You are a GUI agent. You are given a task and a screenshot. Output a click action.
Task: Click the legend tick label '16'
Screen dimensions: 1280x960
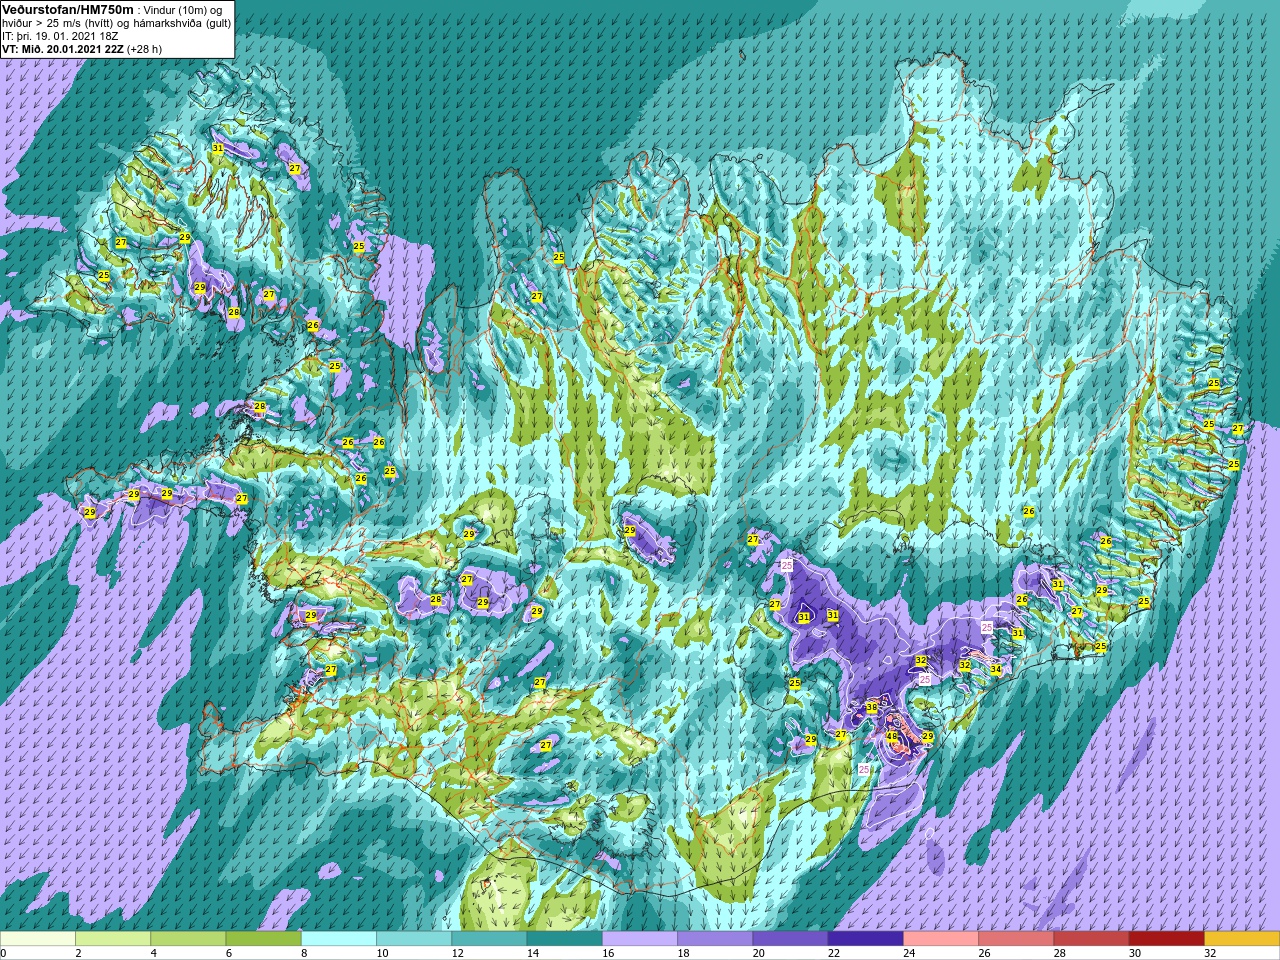(x=608, y=954)
